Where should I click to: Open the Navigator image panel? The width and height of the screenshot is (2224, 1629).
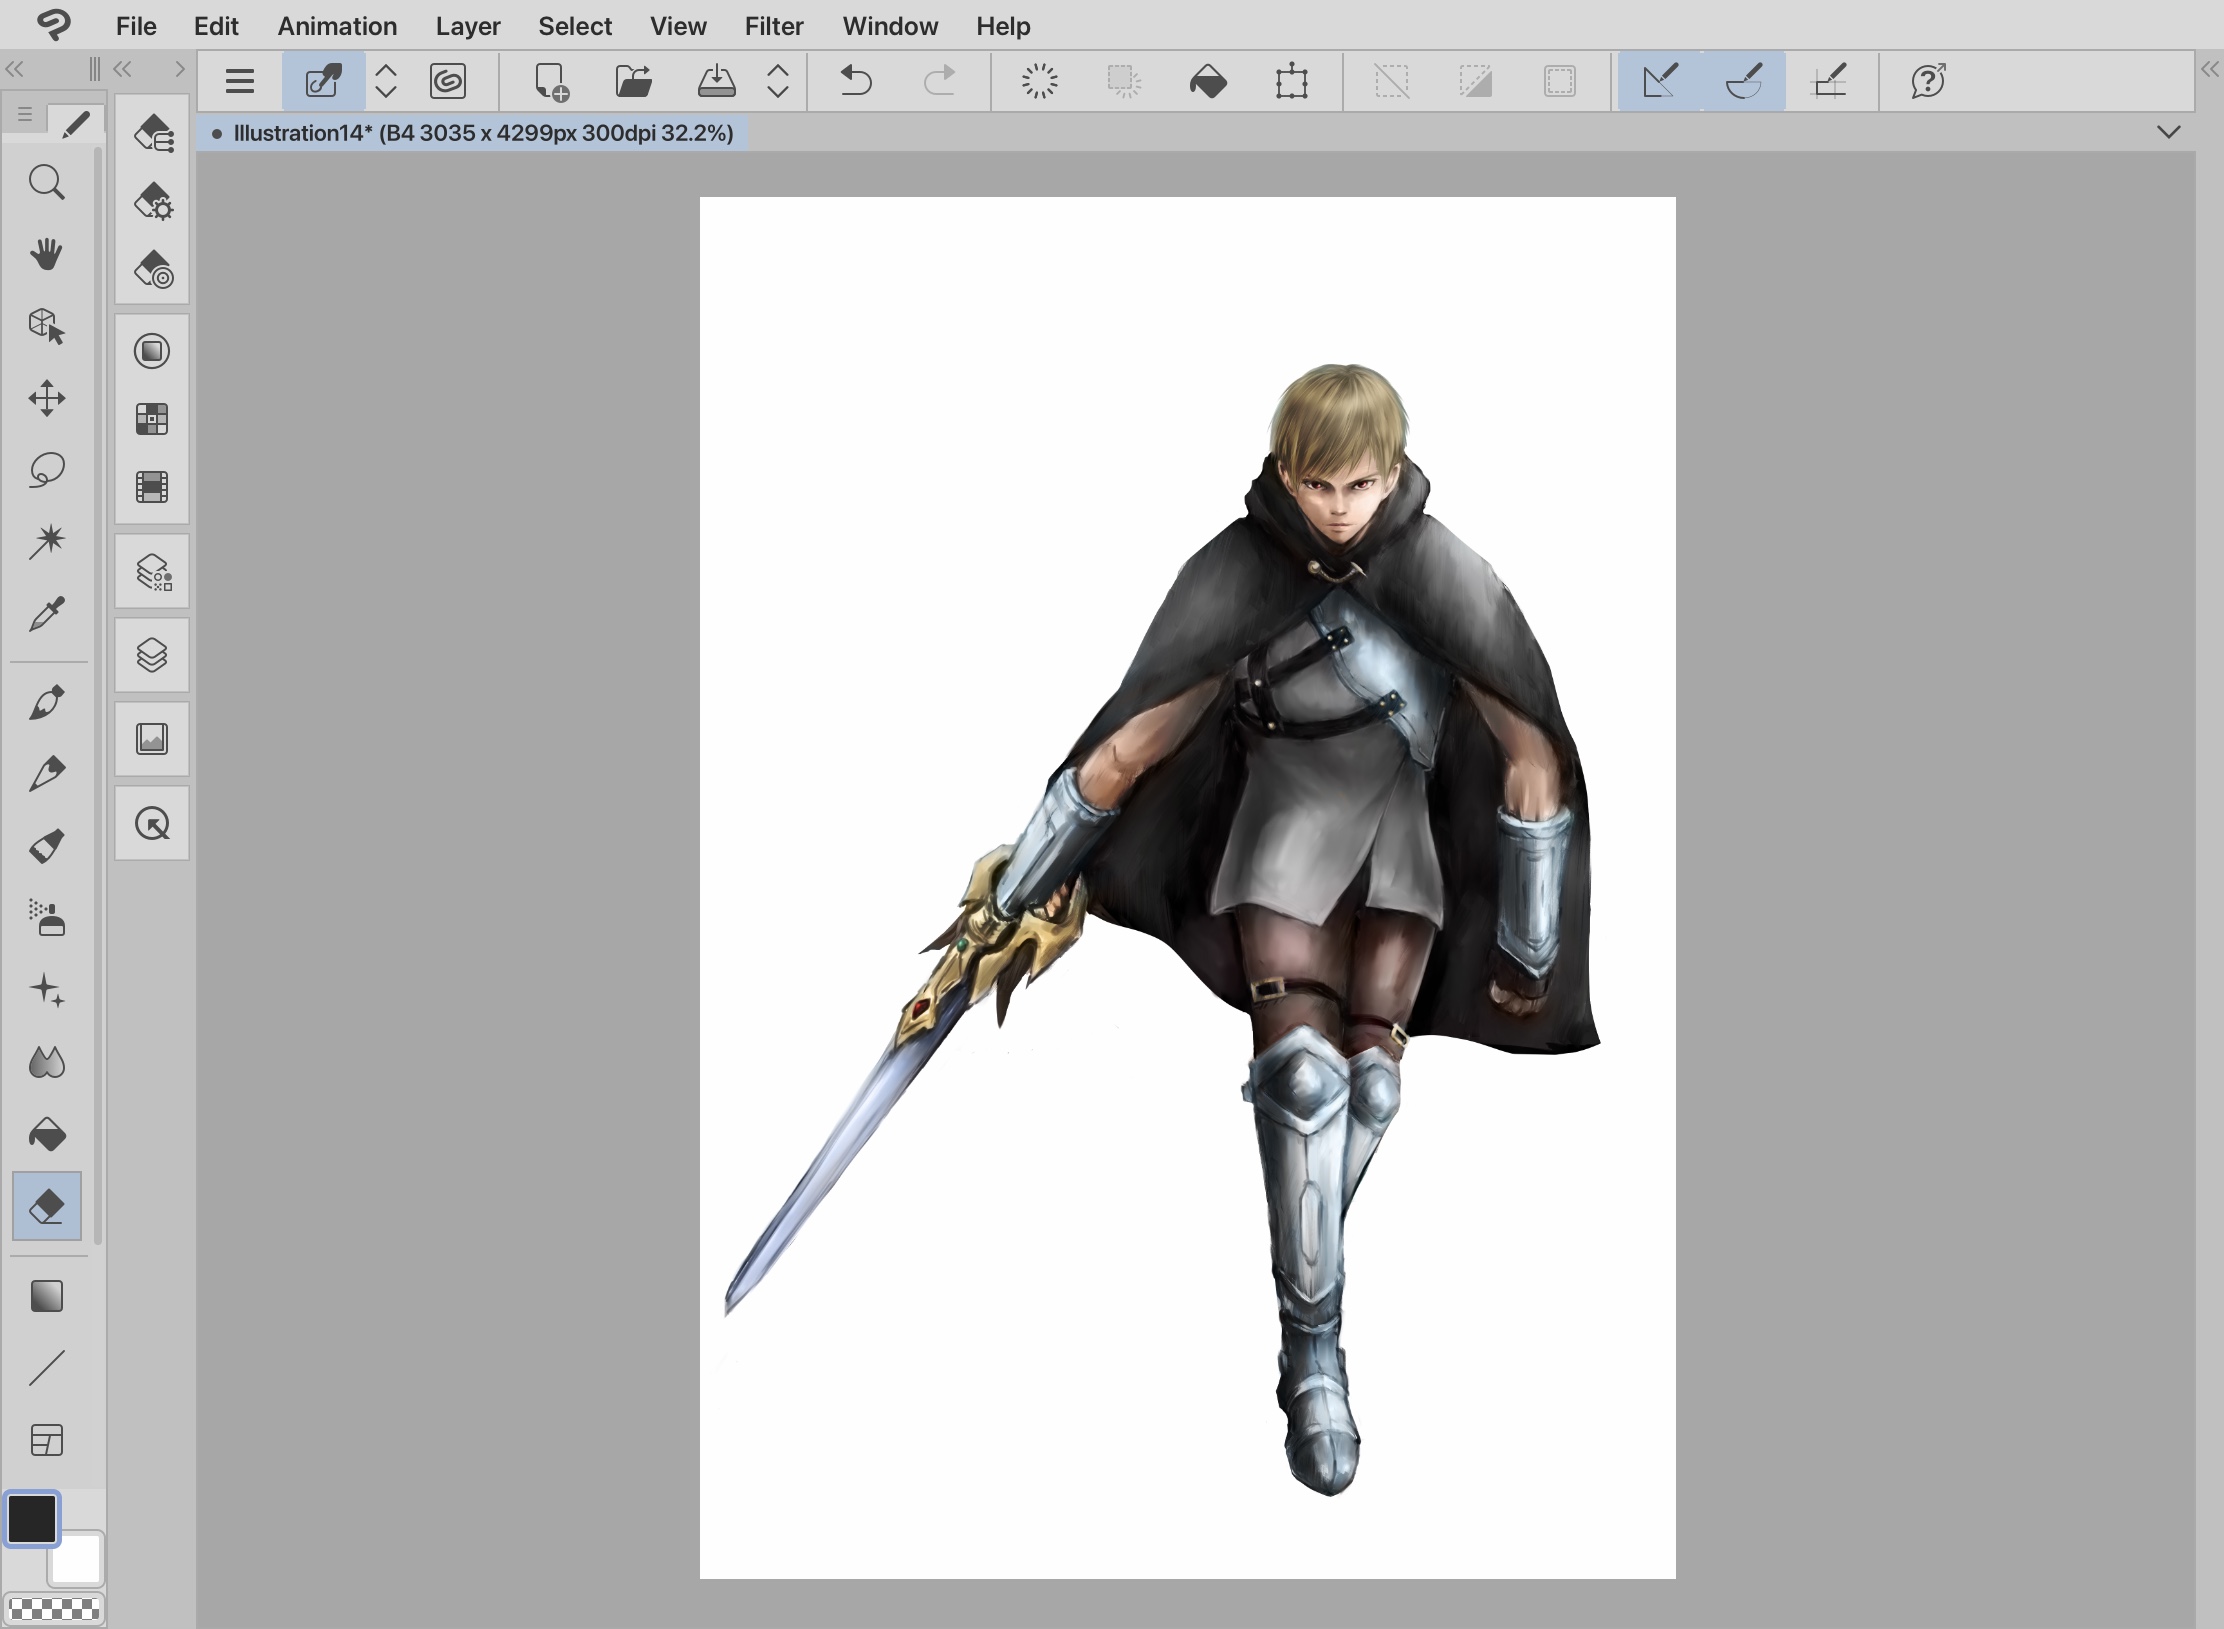tap(152, 740)
